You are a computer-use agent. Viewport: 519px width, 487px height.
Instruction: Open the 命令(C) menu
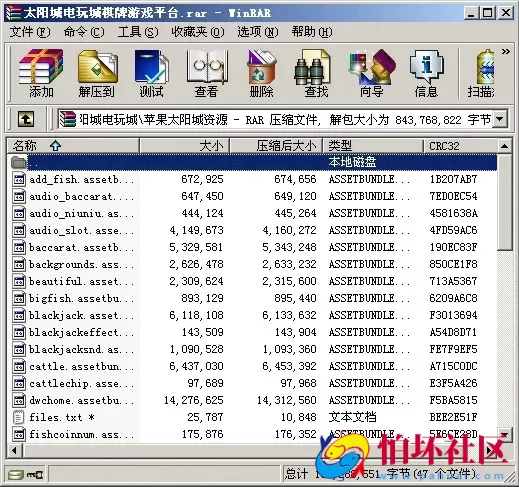pyautogui.click(x=84, y=32)
